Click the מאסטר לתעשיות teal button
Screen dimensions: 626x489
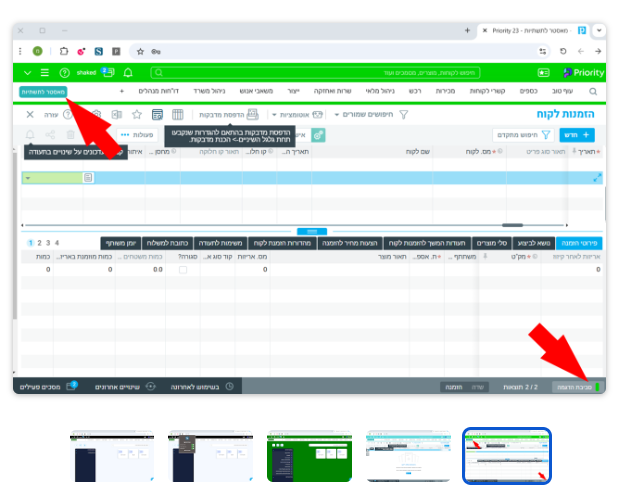pos(43,92)
